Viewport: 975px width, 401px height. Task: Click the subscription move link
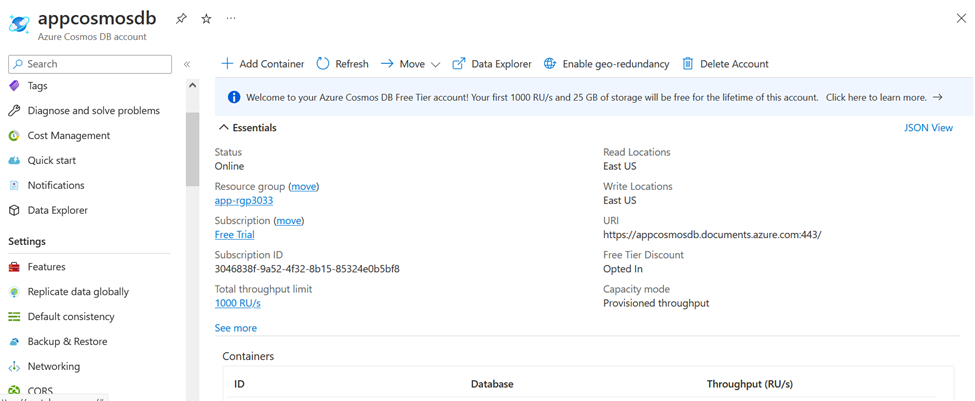289,221
